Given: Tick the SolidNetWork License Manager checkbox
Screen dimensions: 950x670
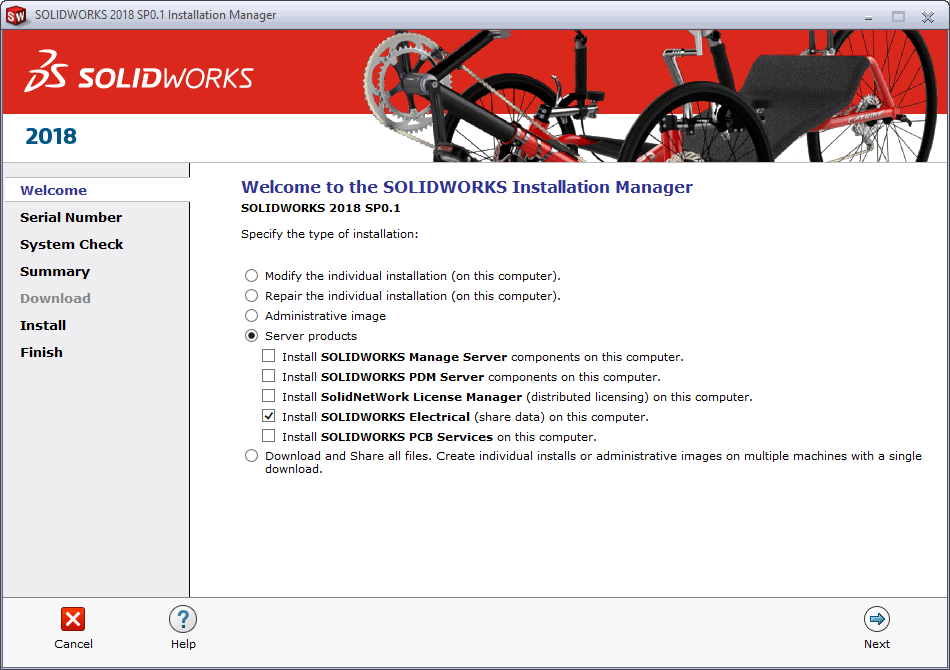Looking at the screenshot, I should (268, 396).
